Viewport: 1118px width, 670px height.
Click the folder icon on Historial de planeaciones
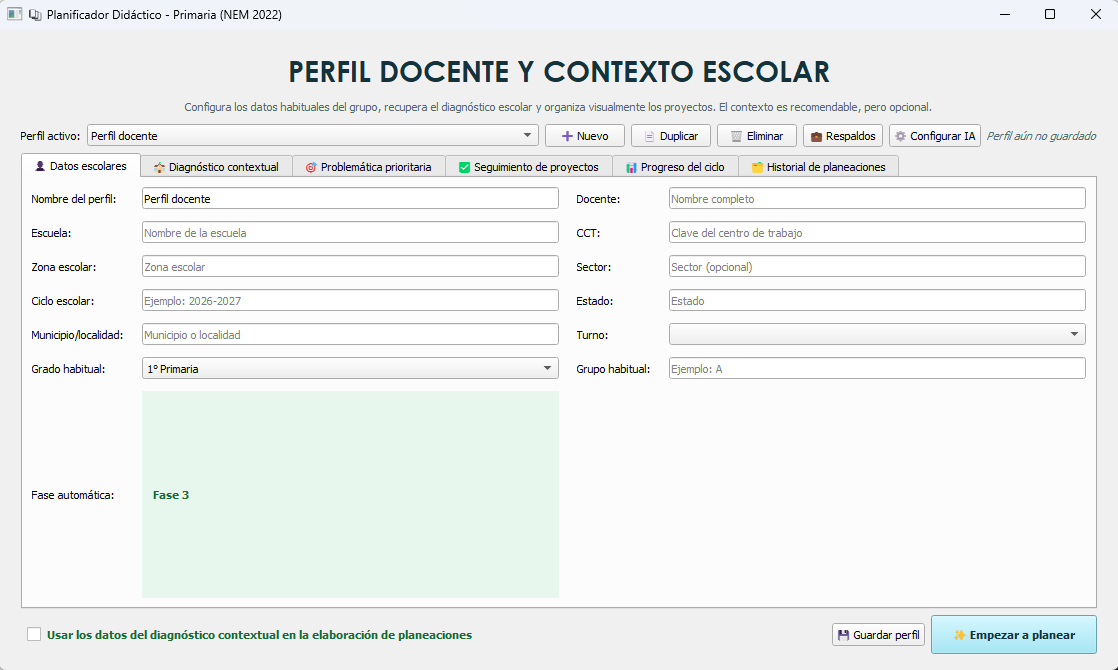coord(757,168)
